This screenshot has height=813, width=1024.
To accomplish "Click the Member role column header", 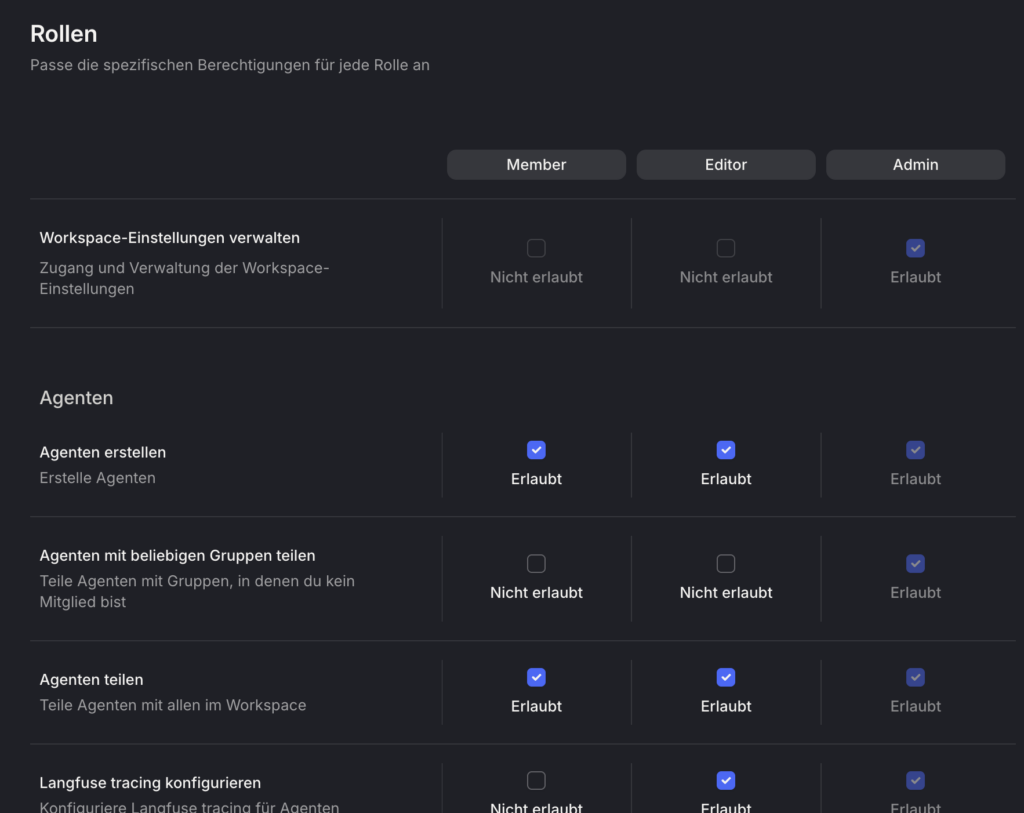I will point(536,165).
